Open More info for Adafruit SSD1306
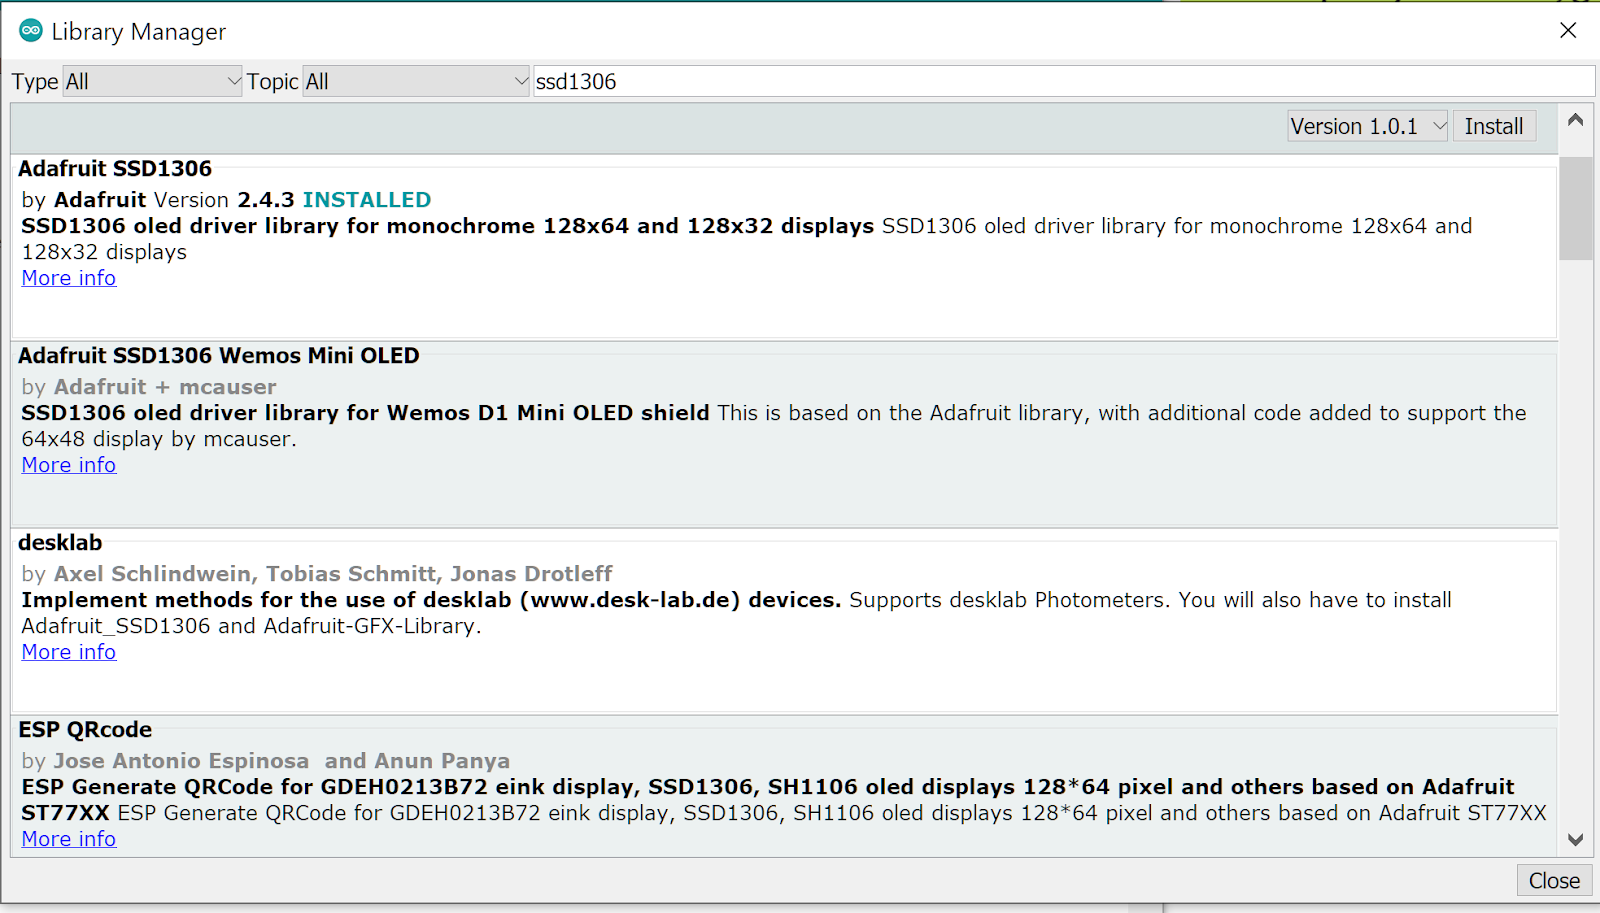Image resolution: width=1600 pixels, height=913 pixels. point(69,278)
